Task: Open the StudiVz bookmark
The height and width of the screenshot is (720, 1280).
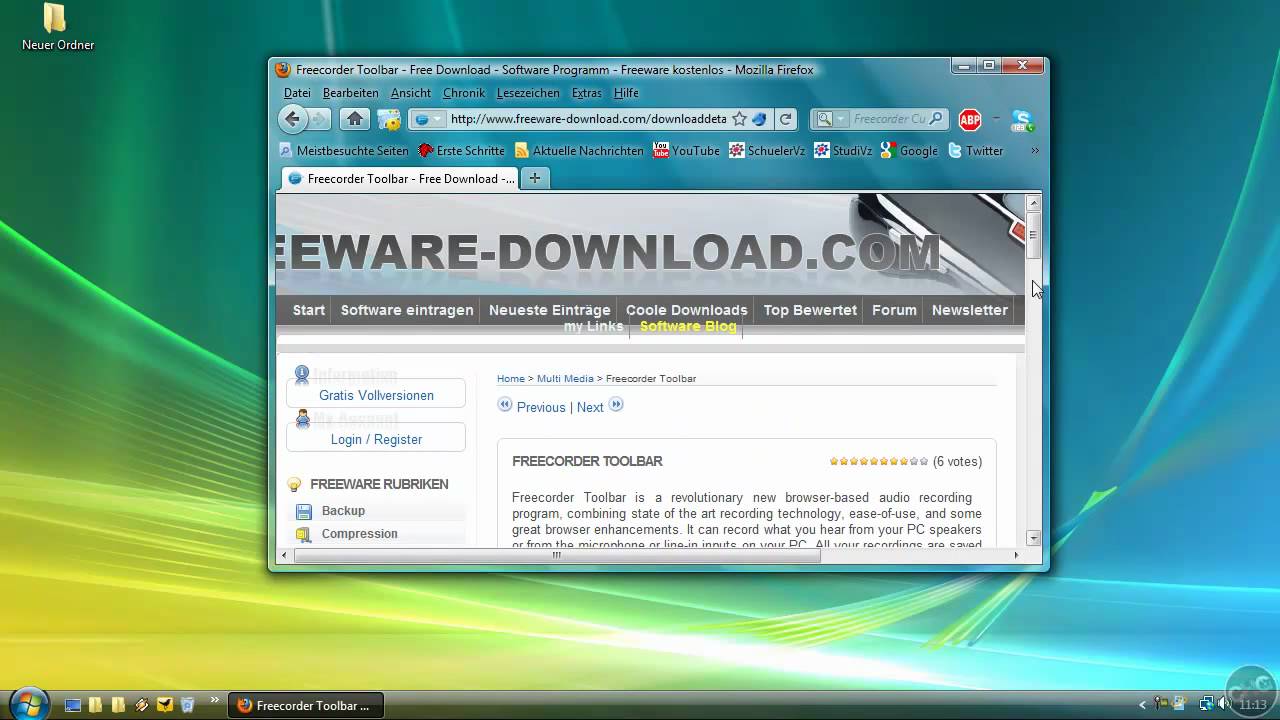Action: tap(843, 151)
